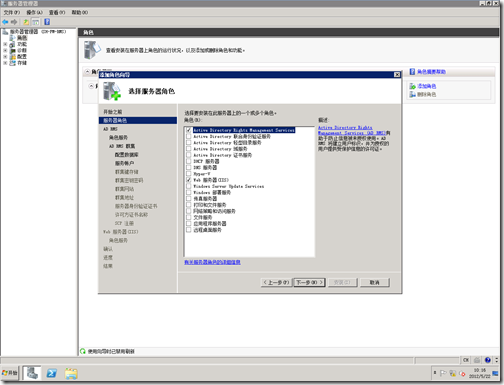Uncheck the Web 服务器(IIS) role
The width and height of the screenshot is (504, 385).
click(x=189, y=180)
